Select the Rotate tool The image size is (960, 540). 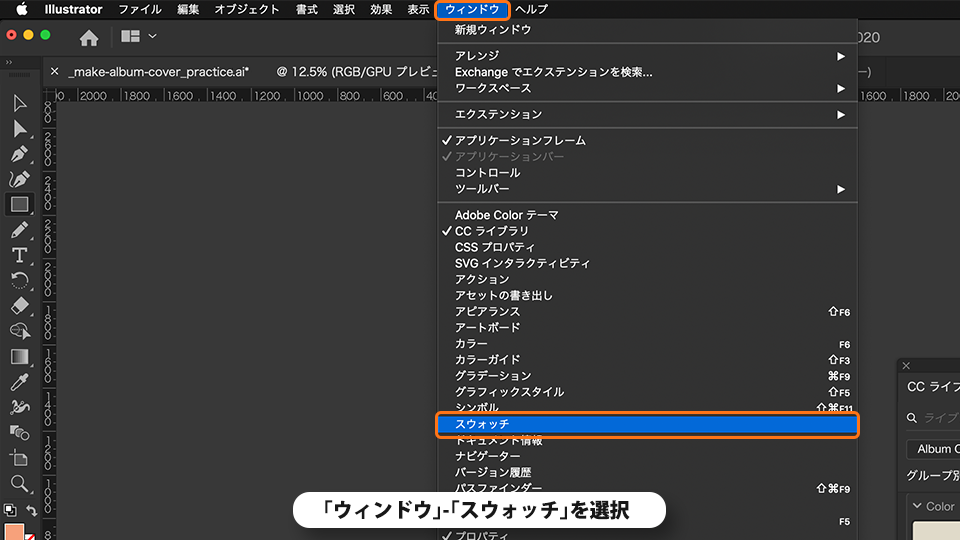tap(19, 280)
